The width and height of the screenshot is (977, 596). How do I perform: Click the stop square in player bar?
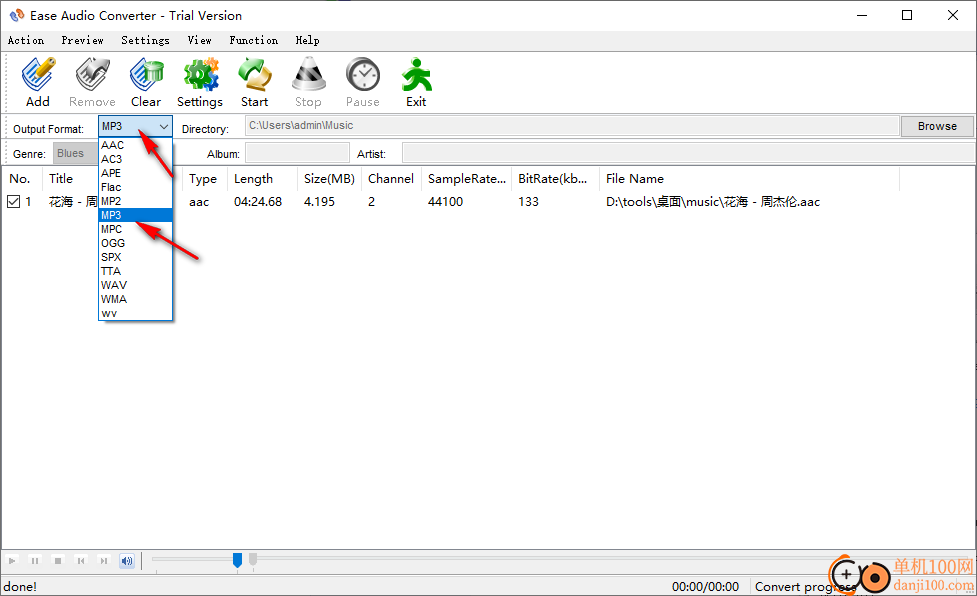(58, 561)
